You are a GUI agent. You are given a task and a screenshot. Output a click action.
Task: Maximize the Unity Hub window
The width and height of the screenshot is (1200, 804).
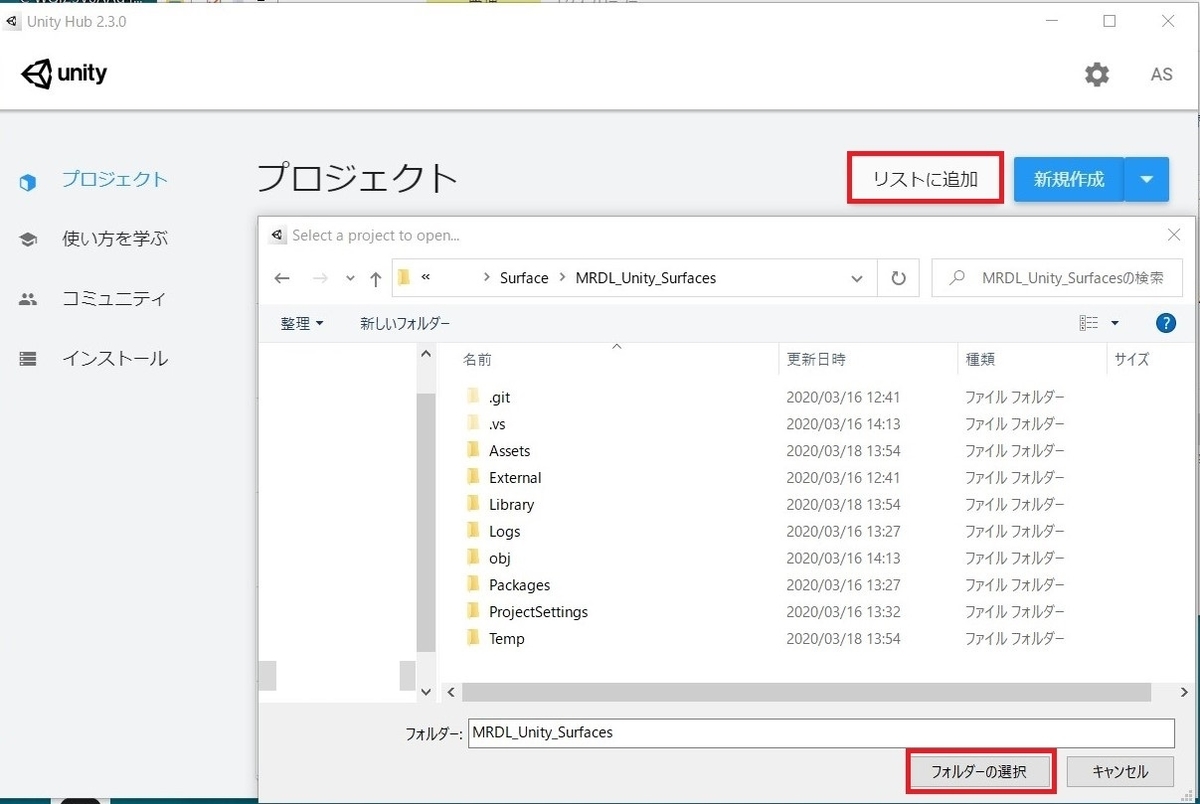point(1109,21)
